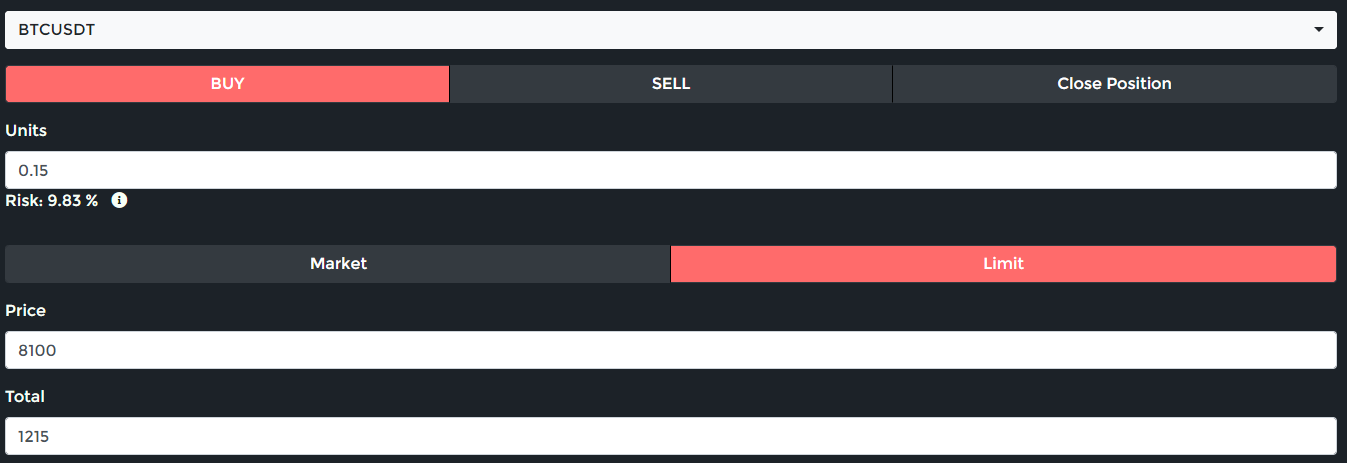The image size is (1347, 463).
Task: Place cursor on the 0.15 value
Action: (x=34, y=171)
